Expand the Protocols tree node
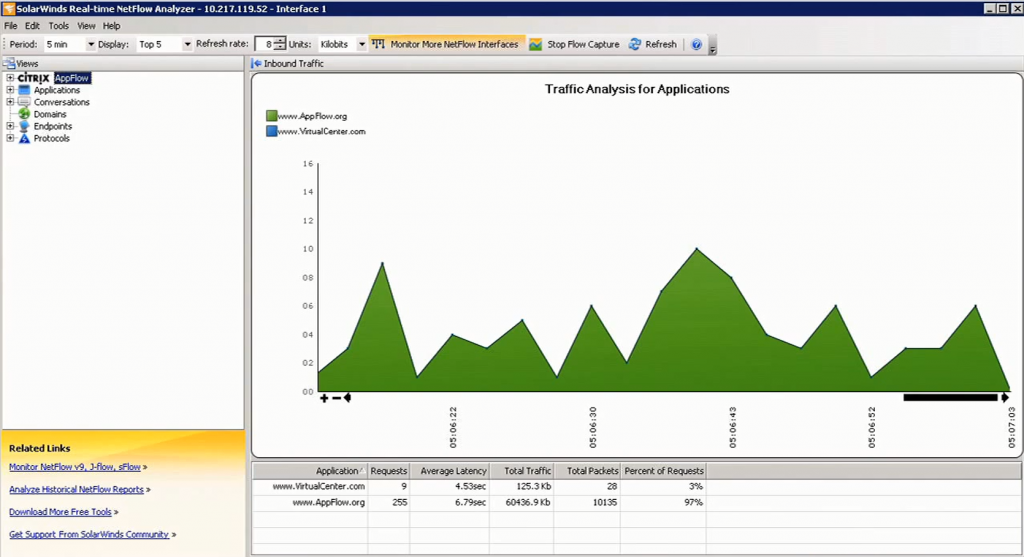This screenshot has height=557, width=1024. (x=10, y=138)
